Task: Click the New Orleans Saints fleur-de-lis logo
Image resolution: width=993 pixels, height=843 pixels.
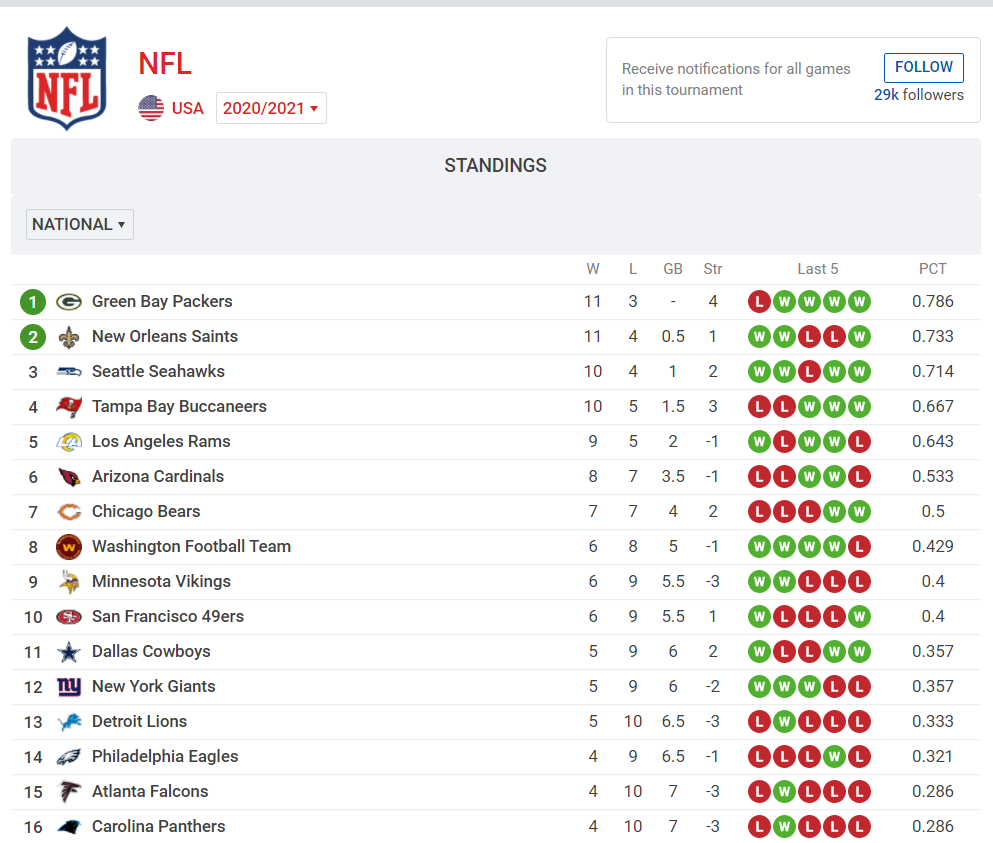Action: (x=69, y=337)
